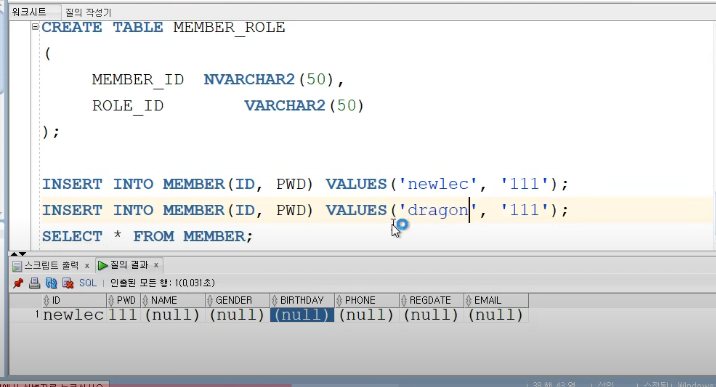The width and height of the screenshot is (716, 387).
Task: Click the splitter collapse arrows above result tabs
Action: (18, 254)
